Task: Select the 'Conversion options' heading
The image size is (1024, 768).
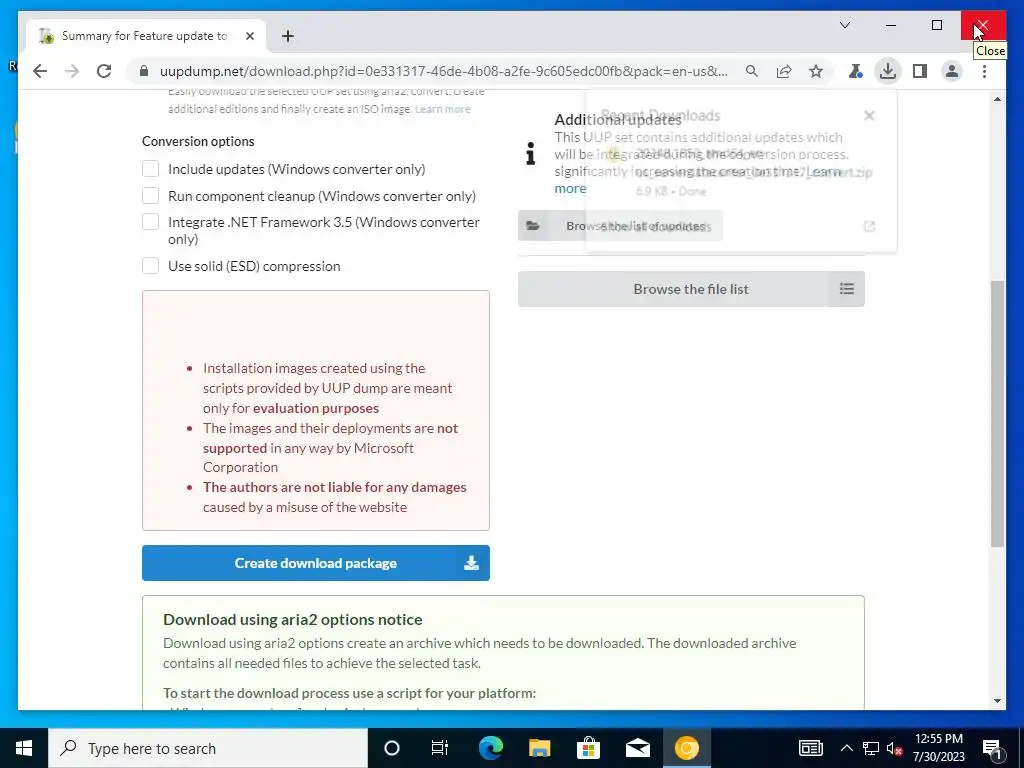Action: pos(198,141)
